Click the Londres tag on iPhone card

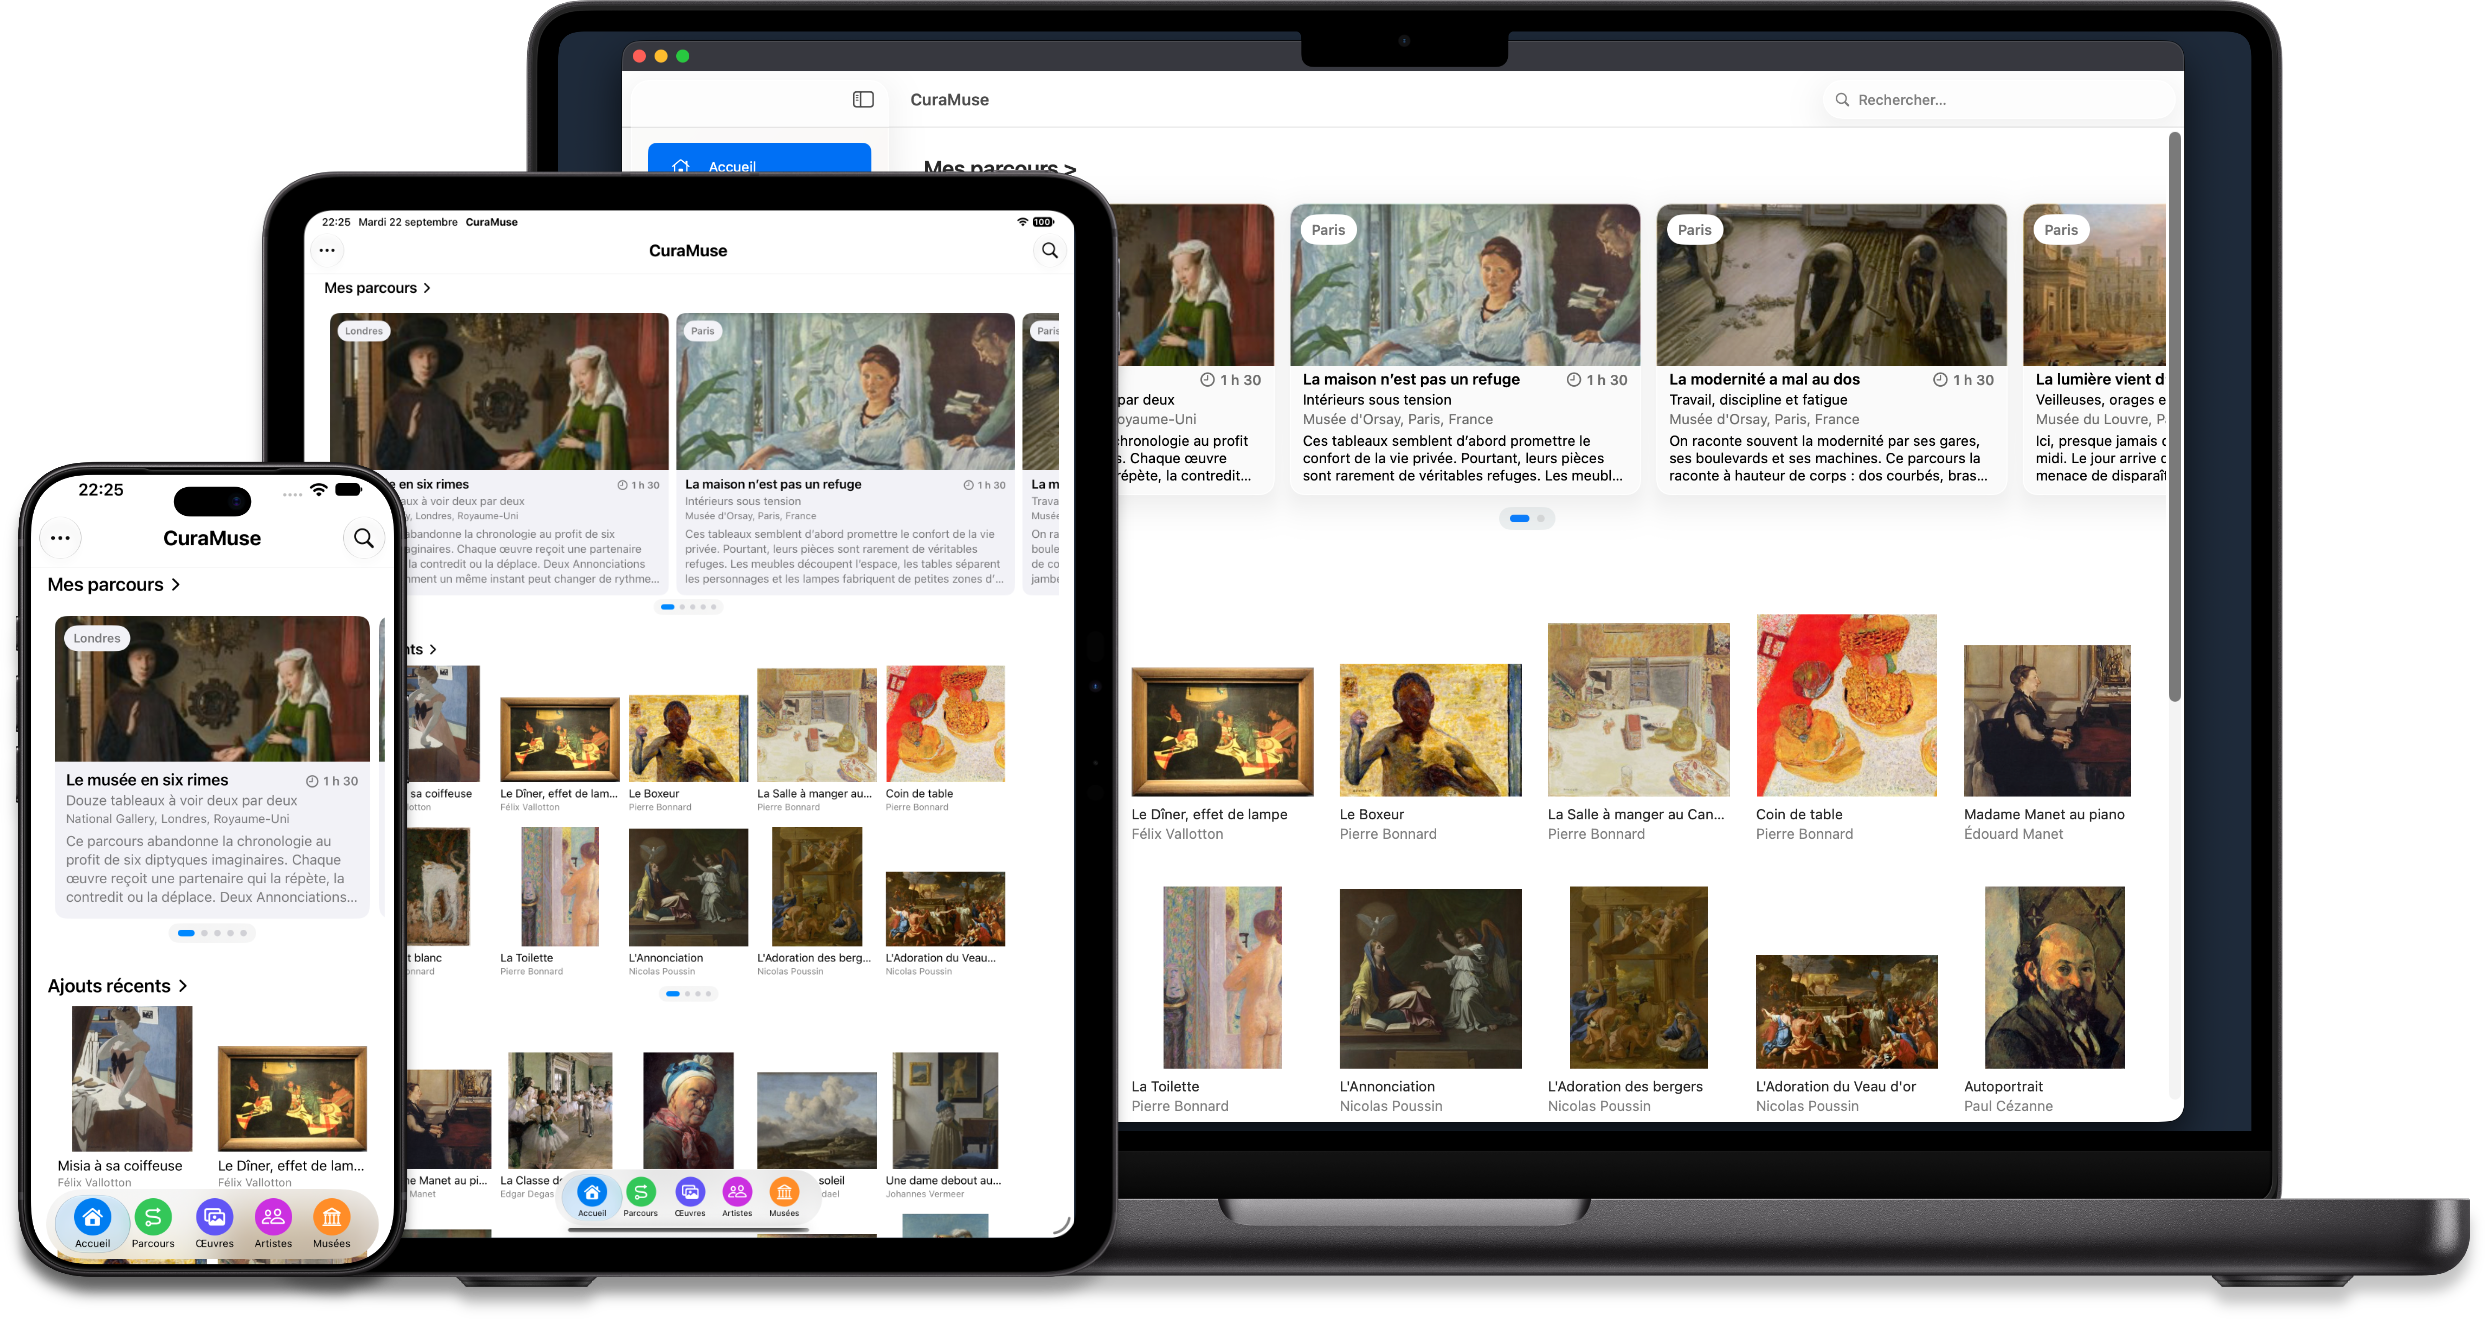97,638
